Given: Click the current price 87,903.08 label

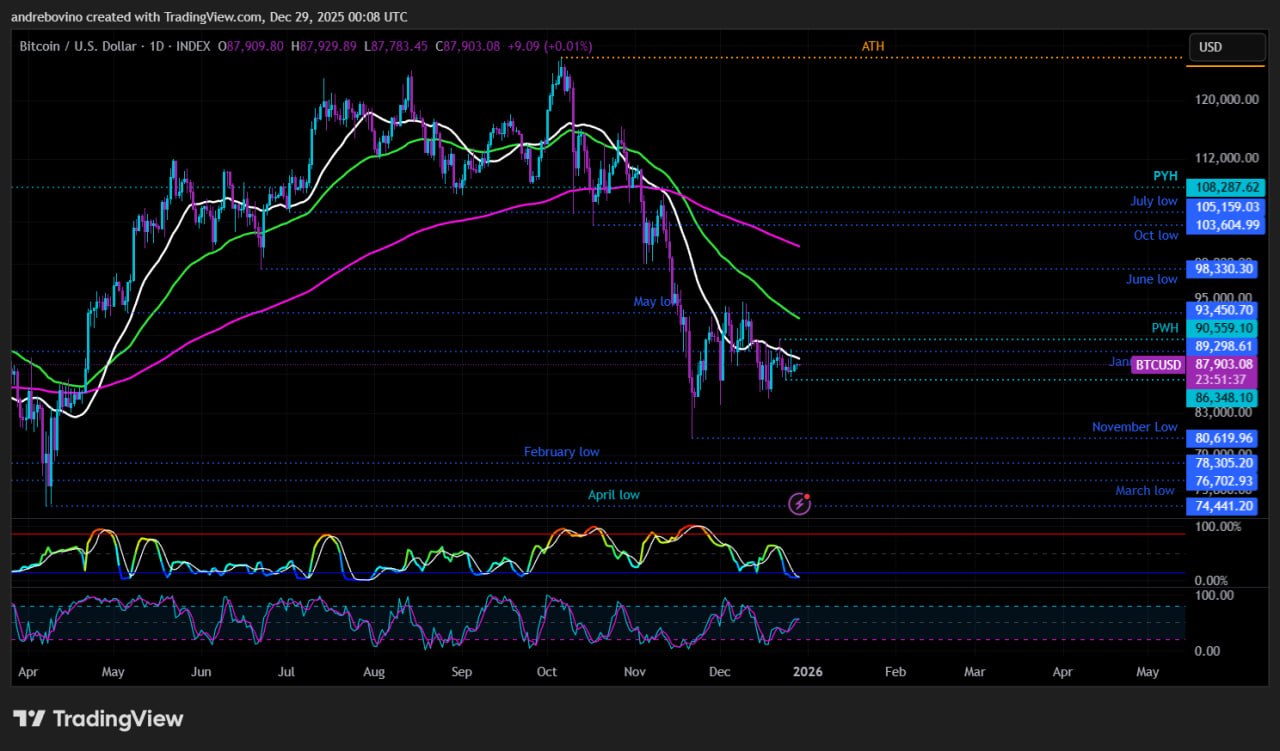Looking at the screenshot, I should tap(1225, 365).
